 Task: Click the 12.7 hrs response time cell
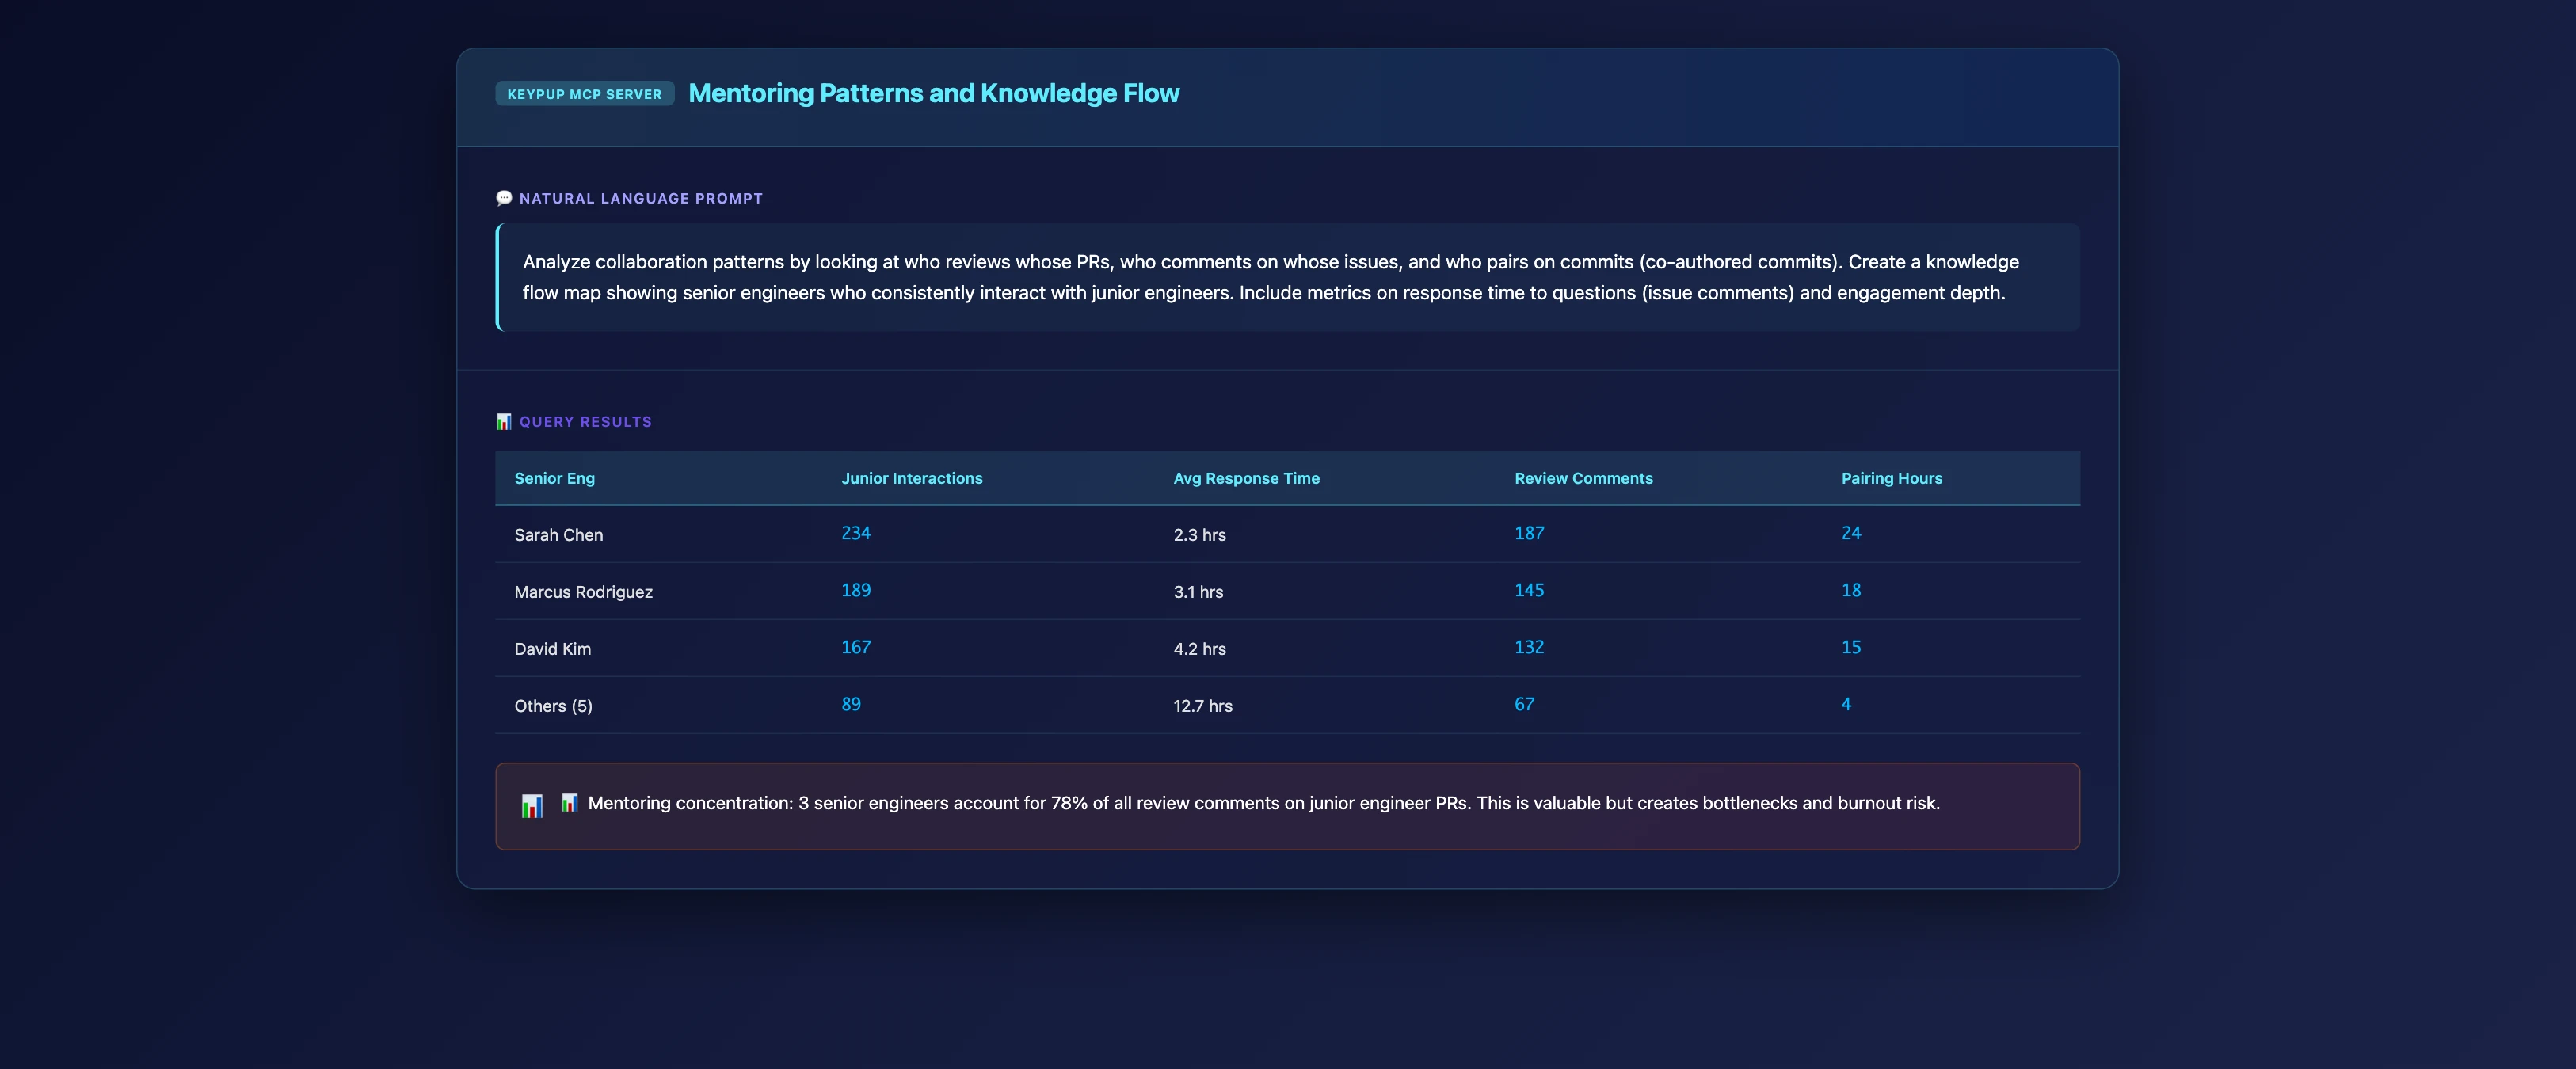pos(1202,706)
